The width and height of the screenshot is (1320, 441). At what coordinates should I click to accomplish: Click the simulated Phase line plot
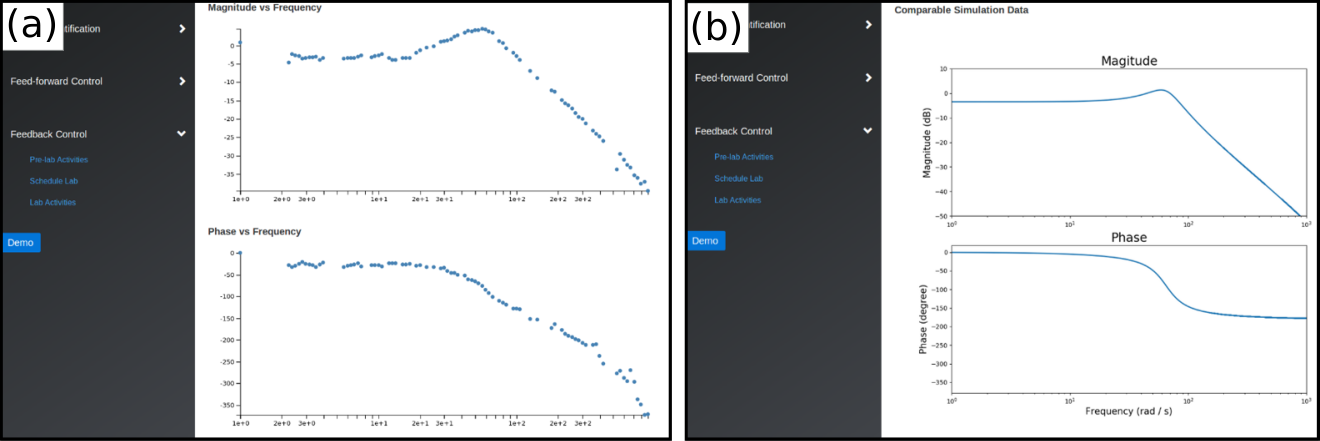tap(1129, 320)
